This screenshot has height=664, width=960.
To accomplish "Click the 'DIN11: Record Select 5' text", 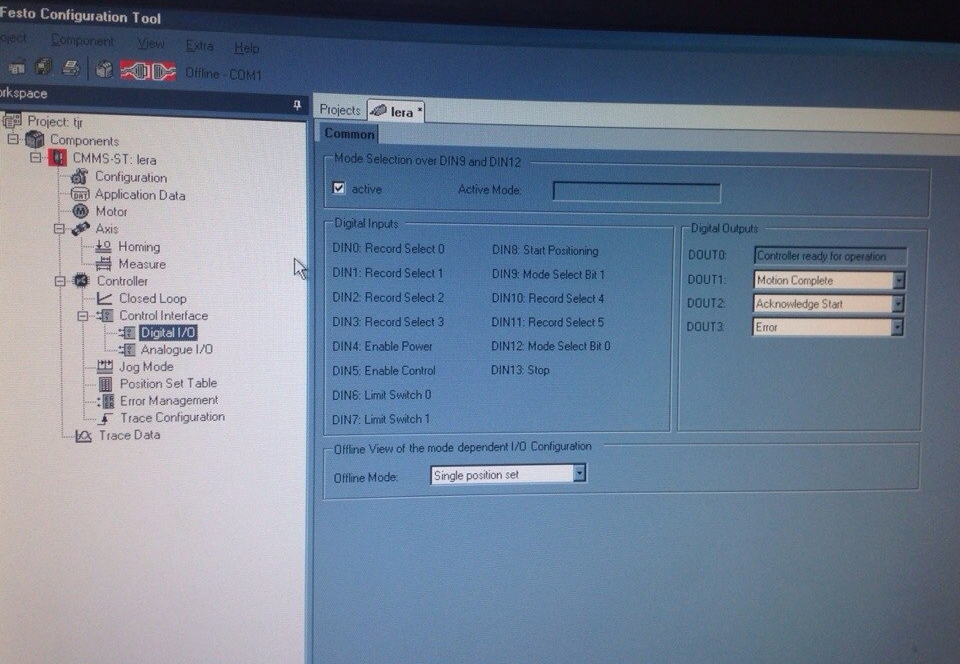I will (547, 322).
